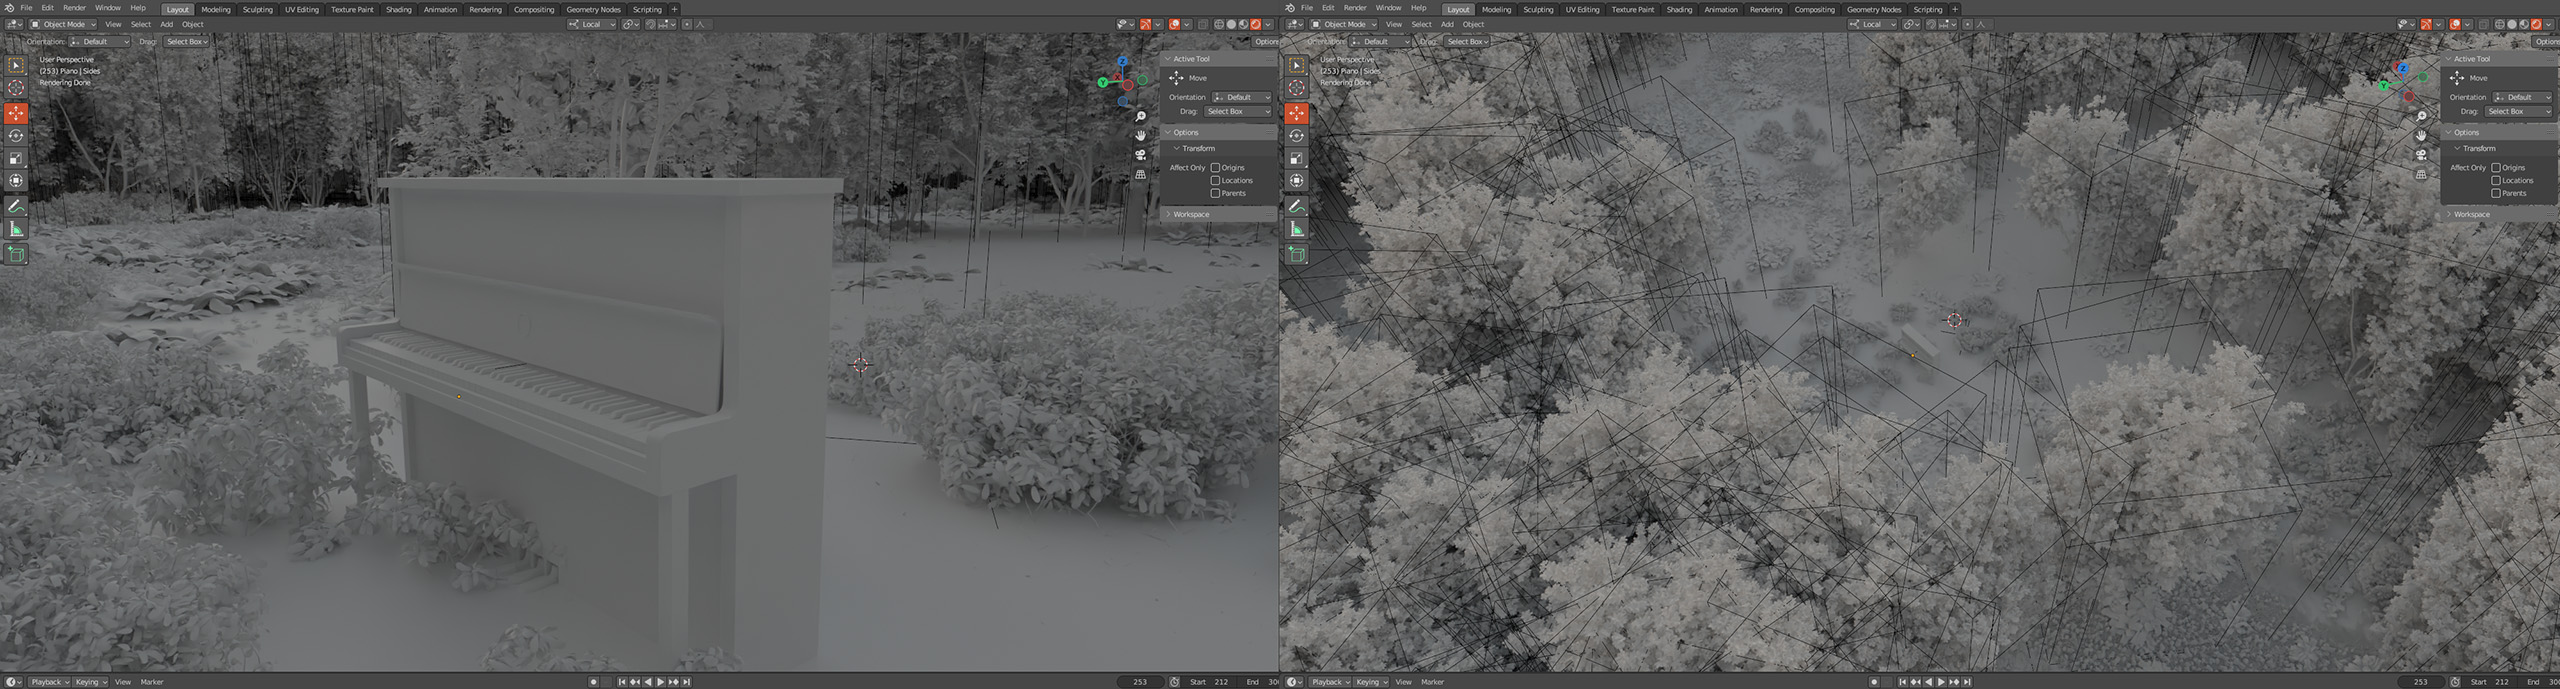The image size is (2560, 689).
Task: Open File menu in left window
Action: [26, 8]
